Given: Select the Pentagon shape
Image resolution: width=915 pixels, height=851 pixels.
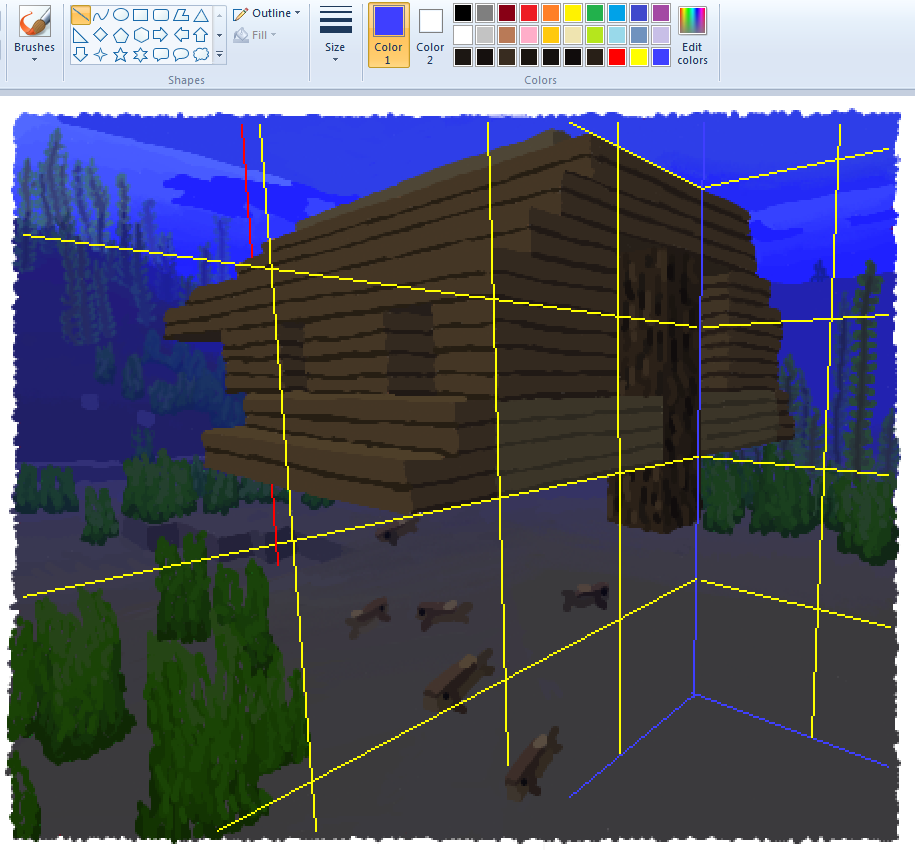Looking at the screenshot, I should coord(120,35).
